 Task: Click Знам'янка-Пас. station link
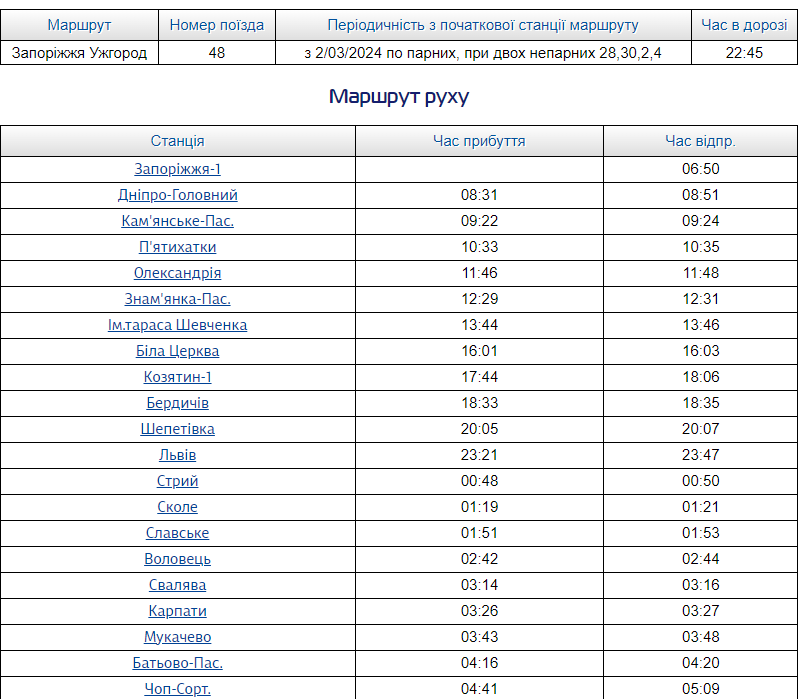pos(177,299)
